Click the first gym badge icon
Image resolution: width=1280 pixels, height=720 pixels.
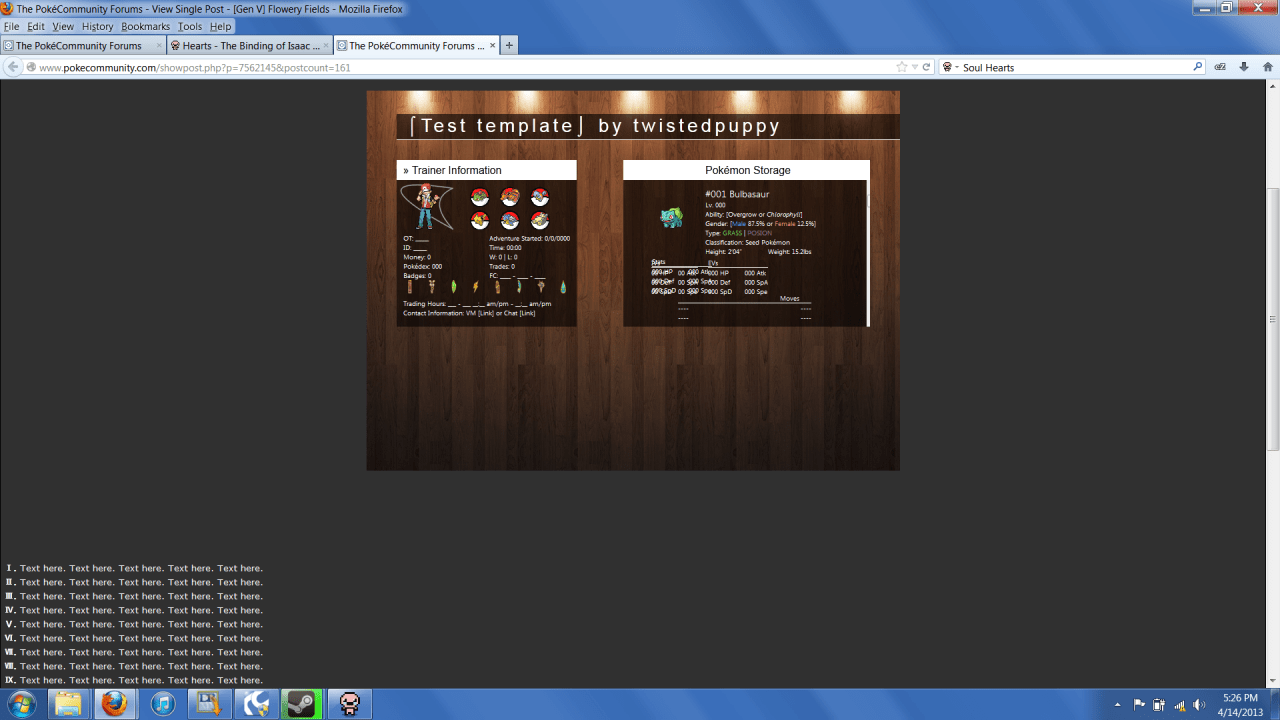409,287
